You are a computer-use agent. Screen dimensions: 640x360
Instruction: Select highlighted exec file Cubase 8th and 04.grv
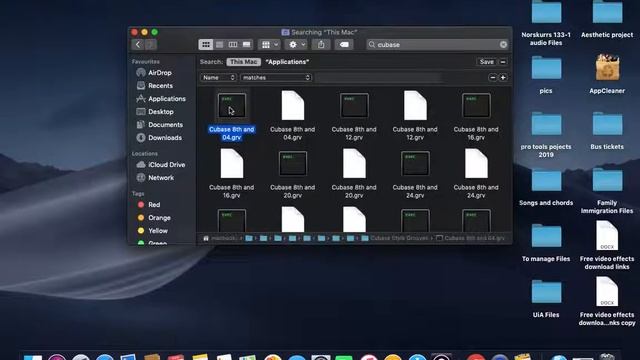pos(231,106)
